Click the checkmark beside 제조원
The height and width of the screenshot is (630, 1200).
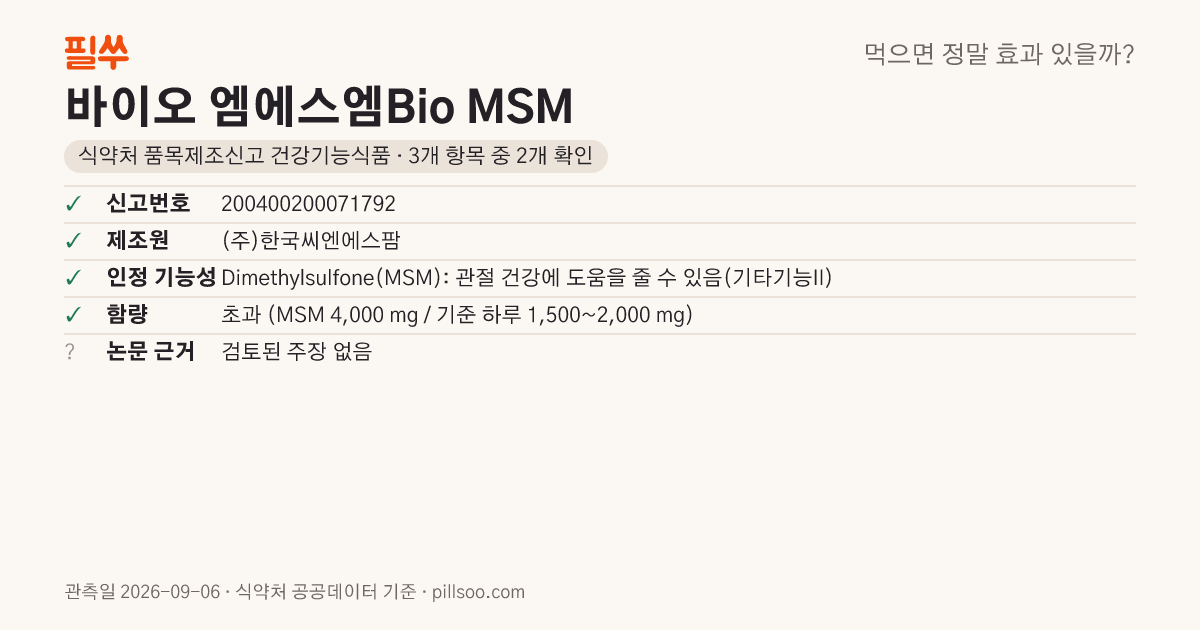(x=73, y=241)
